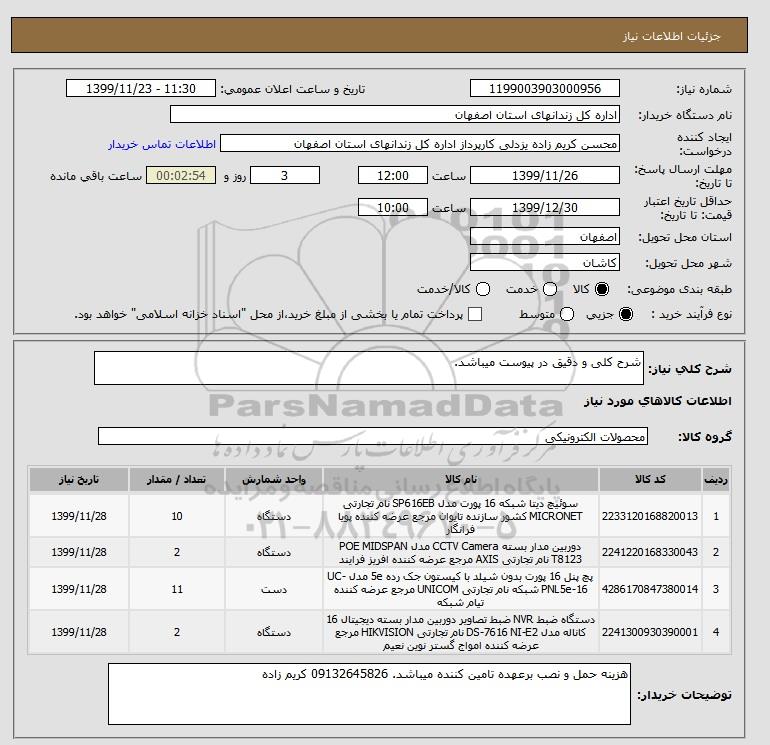Click the HIKVISION NVR item name

[x=461, y=632]
